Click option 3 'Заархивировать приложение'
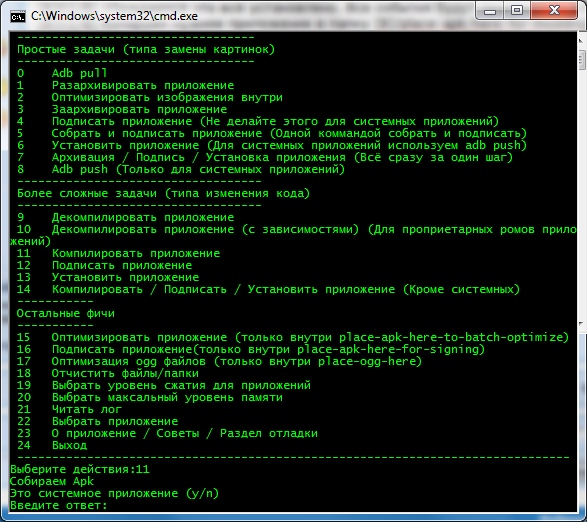This screenshot has height=522, width=587. click(122, 109)
